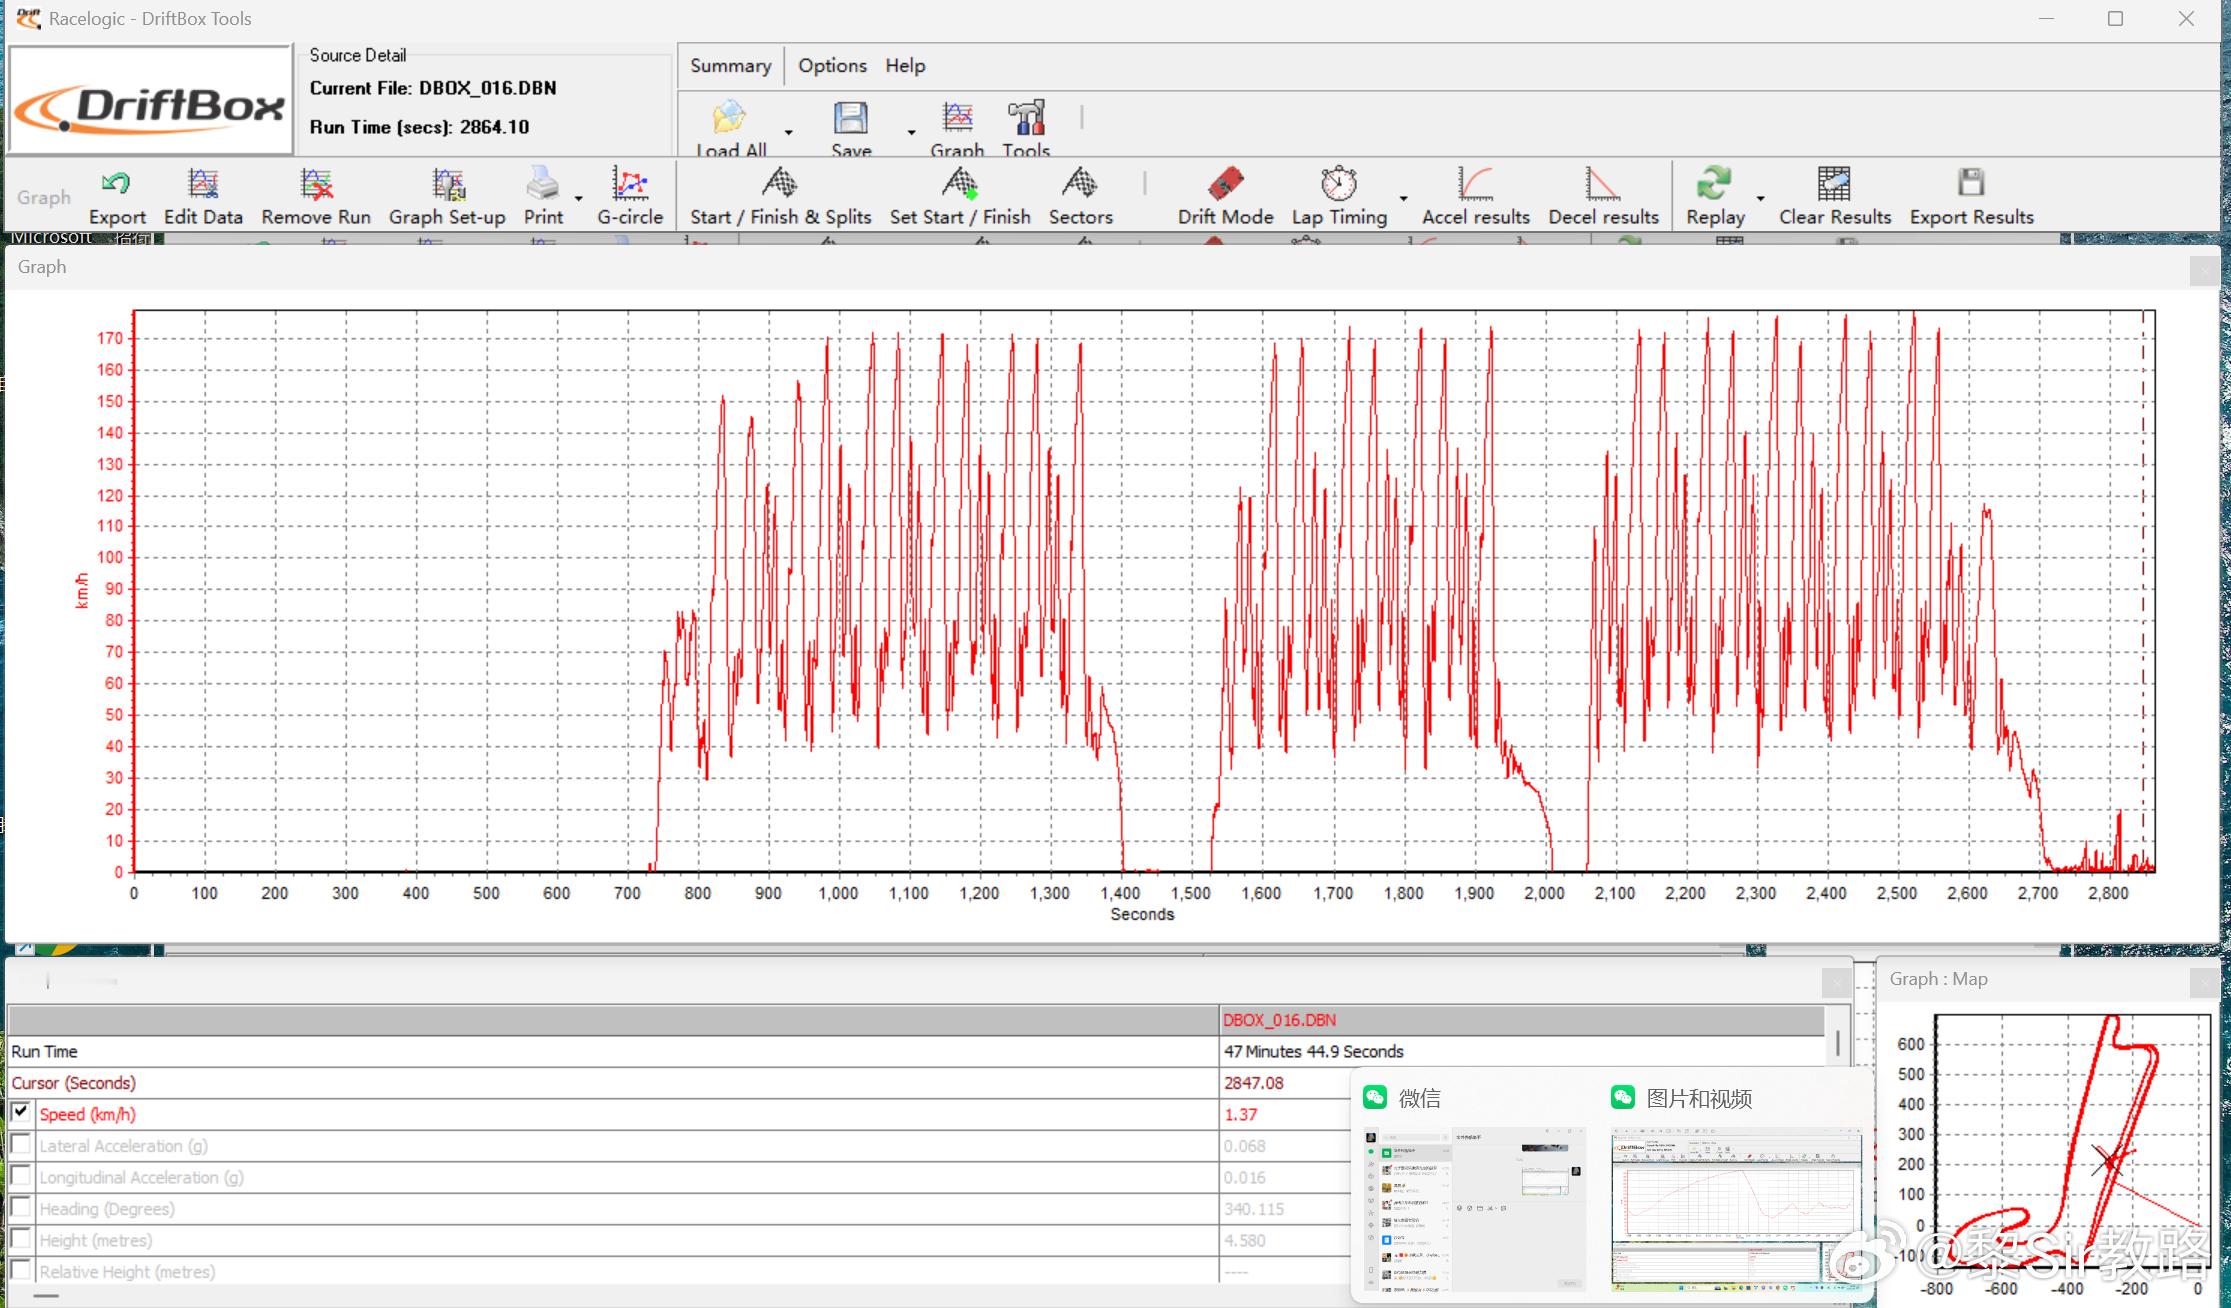Open the Lap Timing dropdown arrow
This screenshot has height=1308, width=2231.
coord(1403,198)
